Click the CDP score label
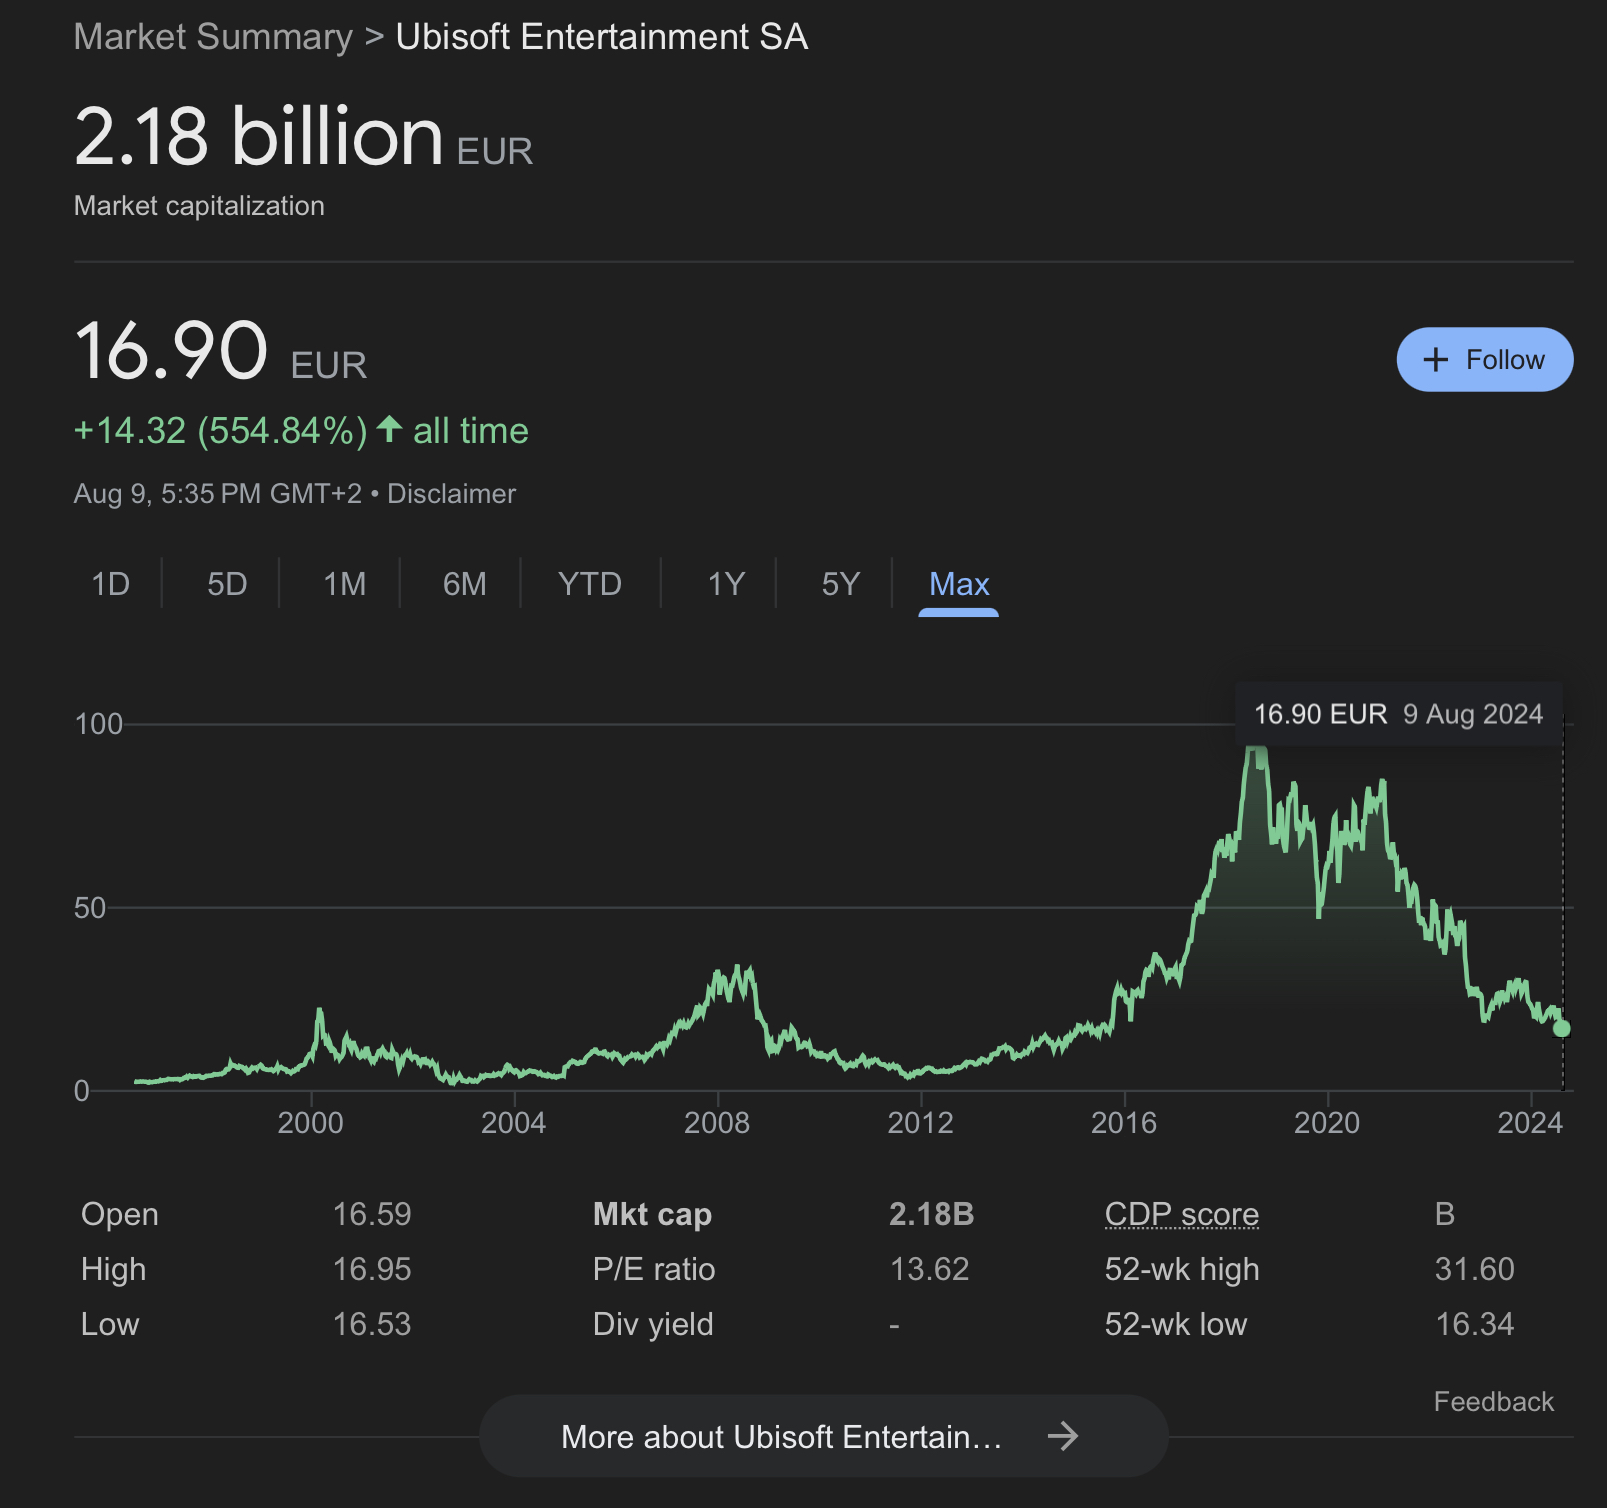This screenshot has width=1607, height=1508. 1181,1214
